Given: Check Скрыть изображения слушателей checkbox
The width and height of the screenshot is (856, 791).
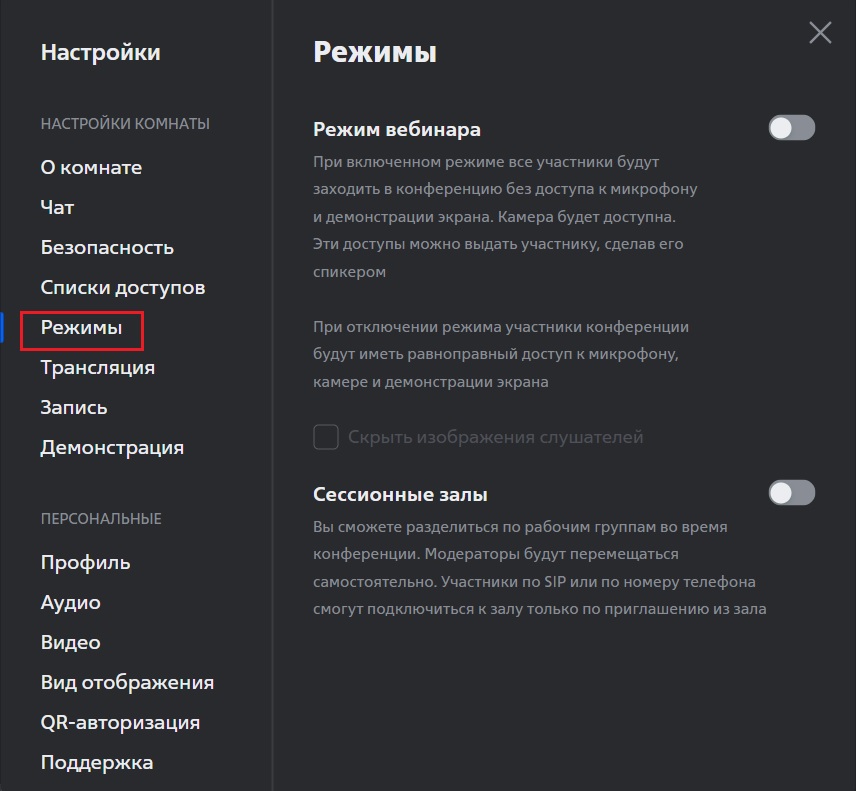Looking at the screenshot, I should point(326,437).
